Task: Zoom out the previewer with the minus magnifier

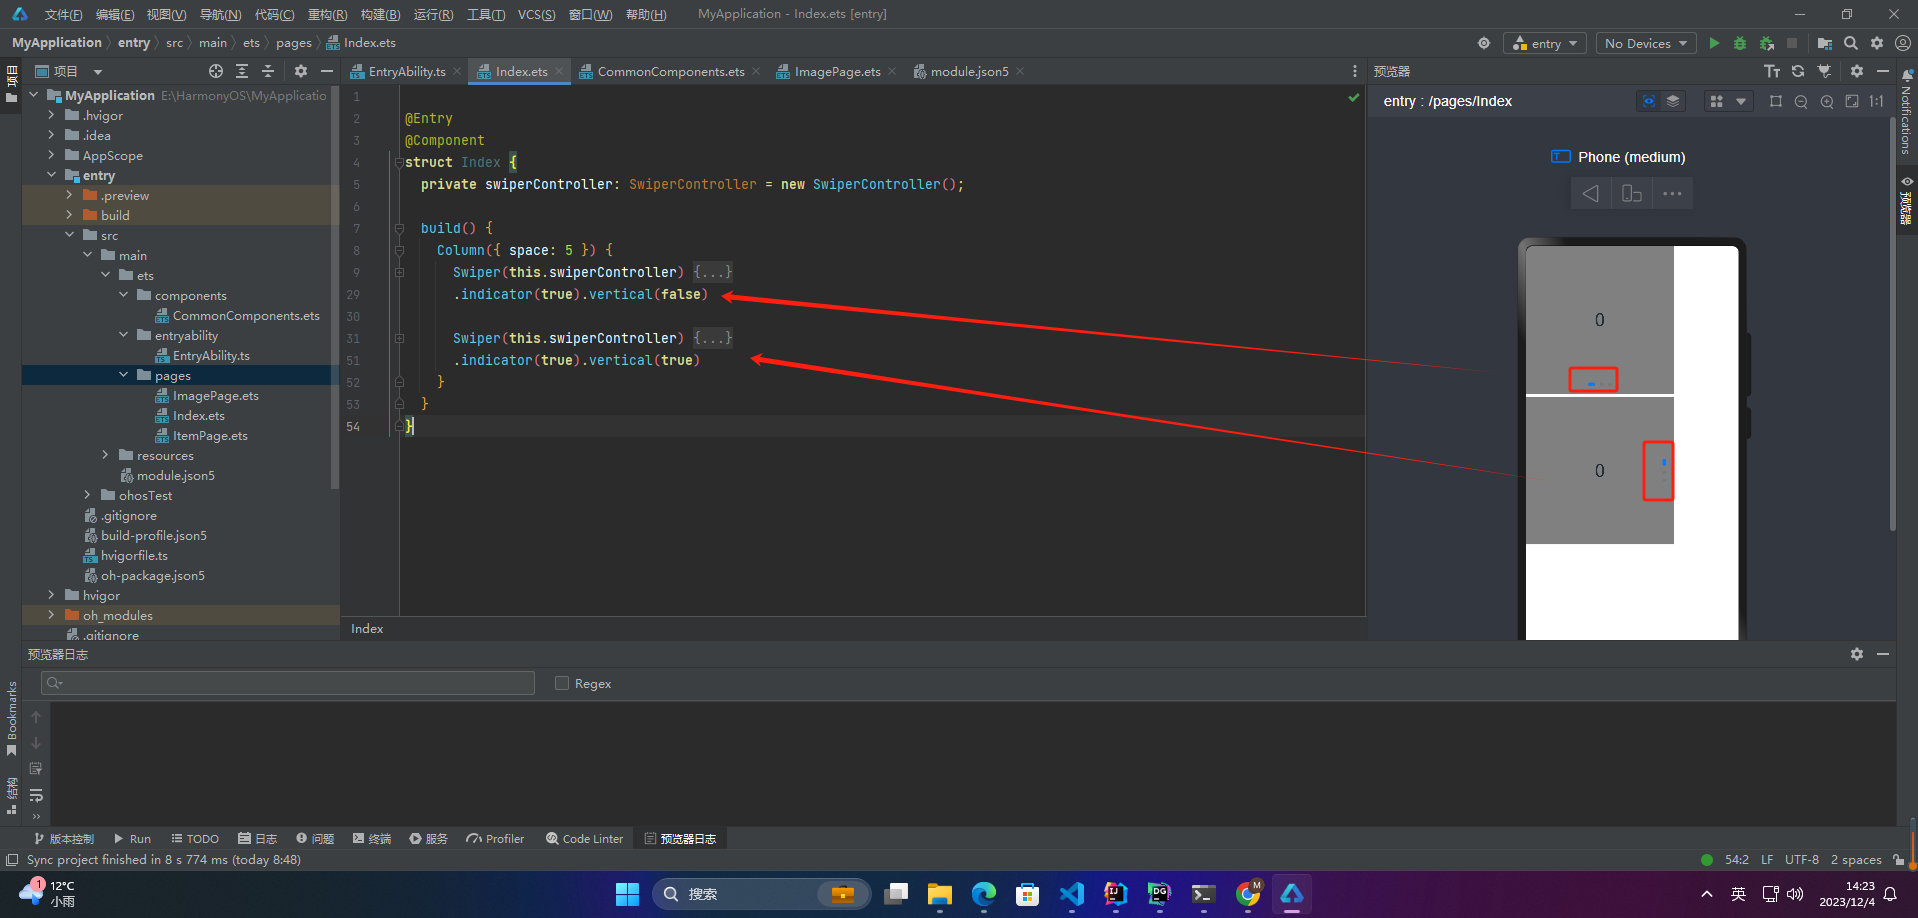Action: (x=1801, y=101)
